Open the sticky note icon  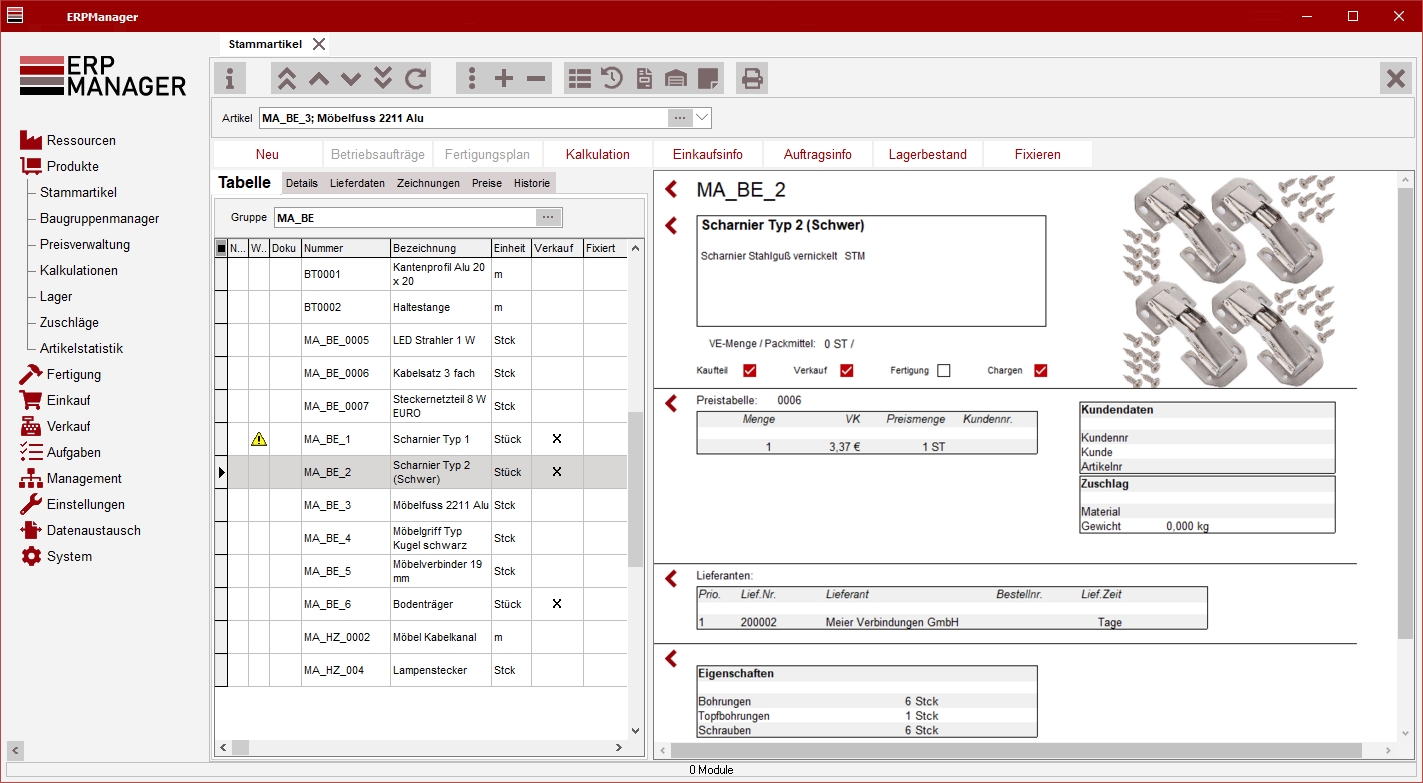[708, 78]
